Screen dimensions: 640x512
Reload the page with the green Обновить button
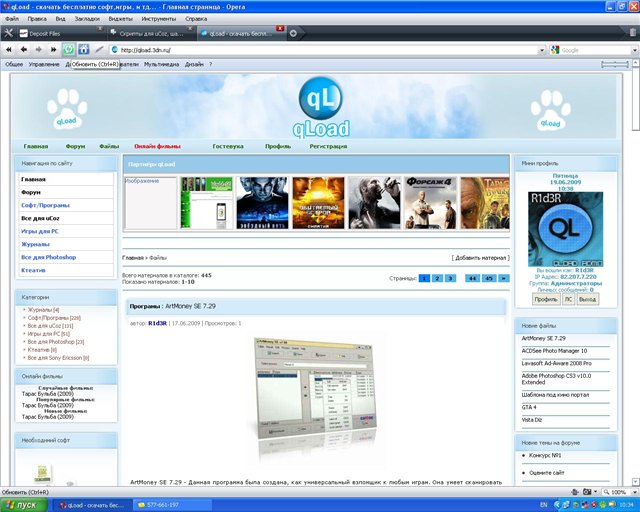(68, 49)
